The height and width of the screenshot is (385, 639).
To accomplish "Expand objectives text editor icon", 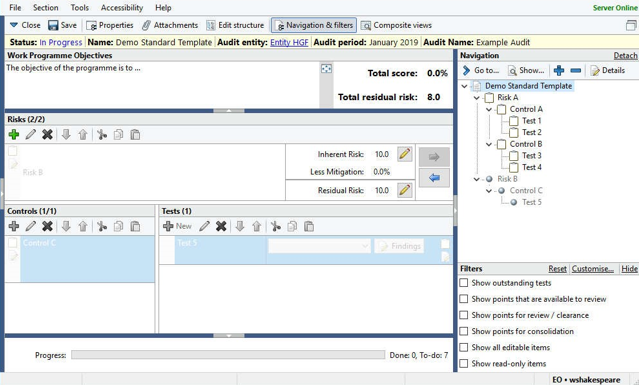I will click(326, 68).
